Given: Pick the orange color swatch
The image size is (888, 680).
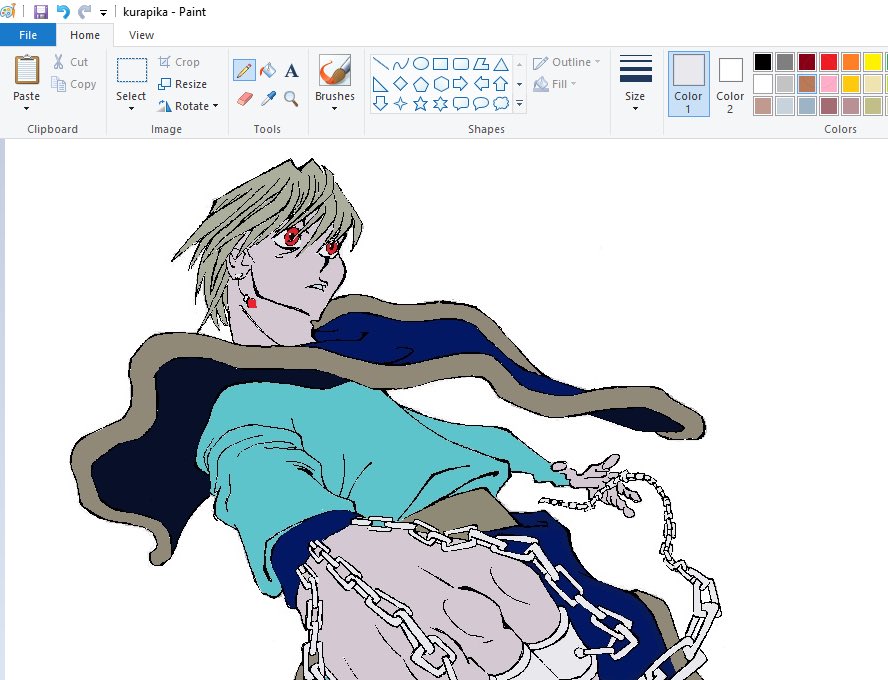Looking at the screenshot, I should pos(851,62).
